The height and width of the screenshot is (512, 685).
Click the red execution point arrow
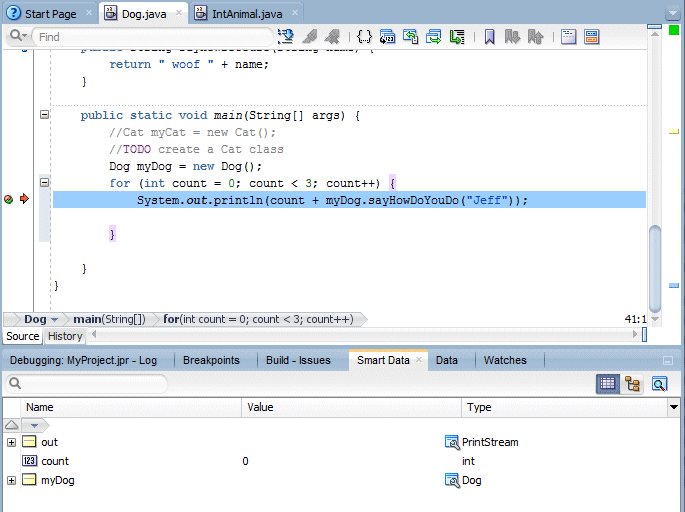tap(24, 199)
